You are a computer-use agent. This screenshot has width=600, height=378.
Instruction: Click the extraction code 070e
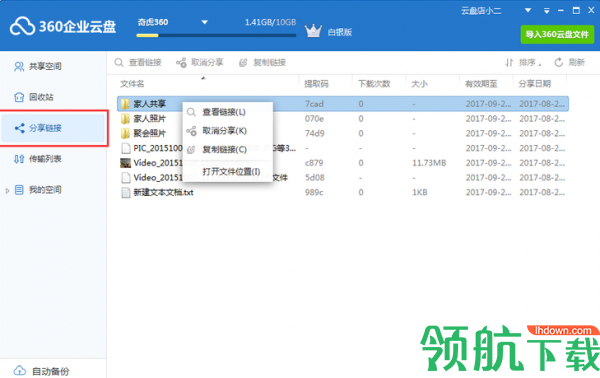point(314,119)
